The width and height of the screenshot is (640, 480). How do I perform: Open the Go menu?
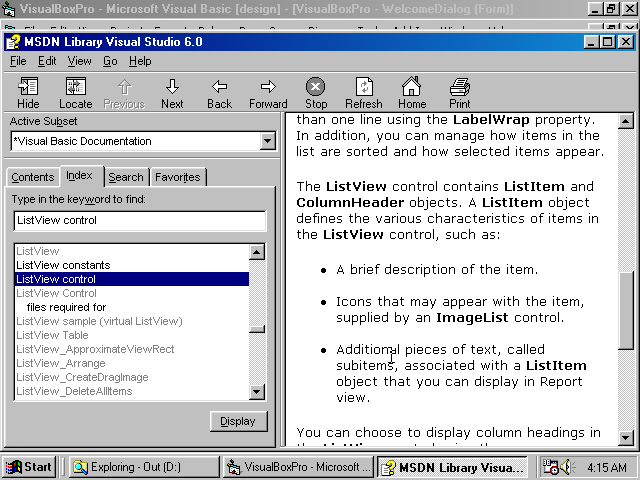(x=110, y=61)
